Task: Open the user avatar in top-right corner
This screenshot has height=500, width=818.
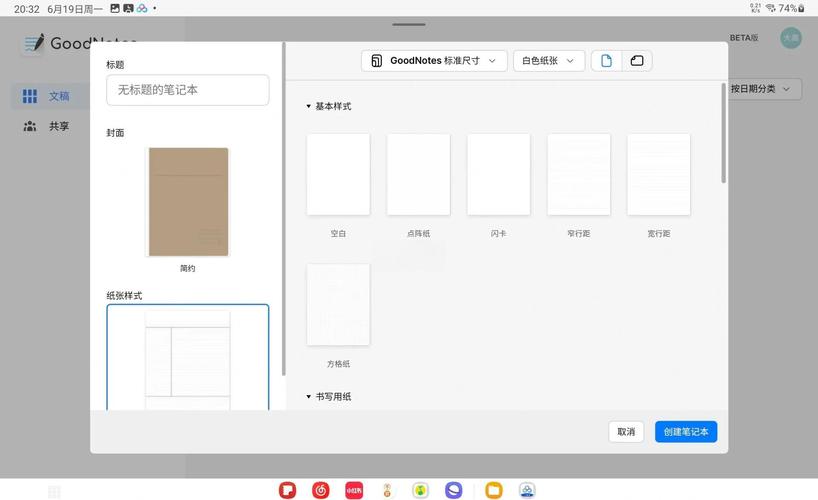Action: (791, 38)
